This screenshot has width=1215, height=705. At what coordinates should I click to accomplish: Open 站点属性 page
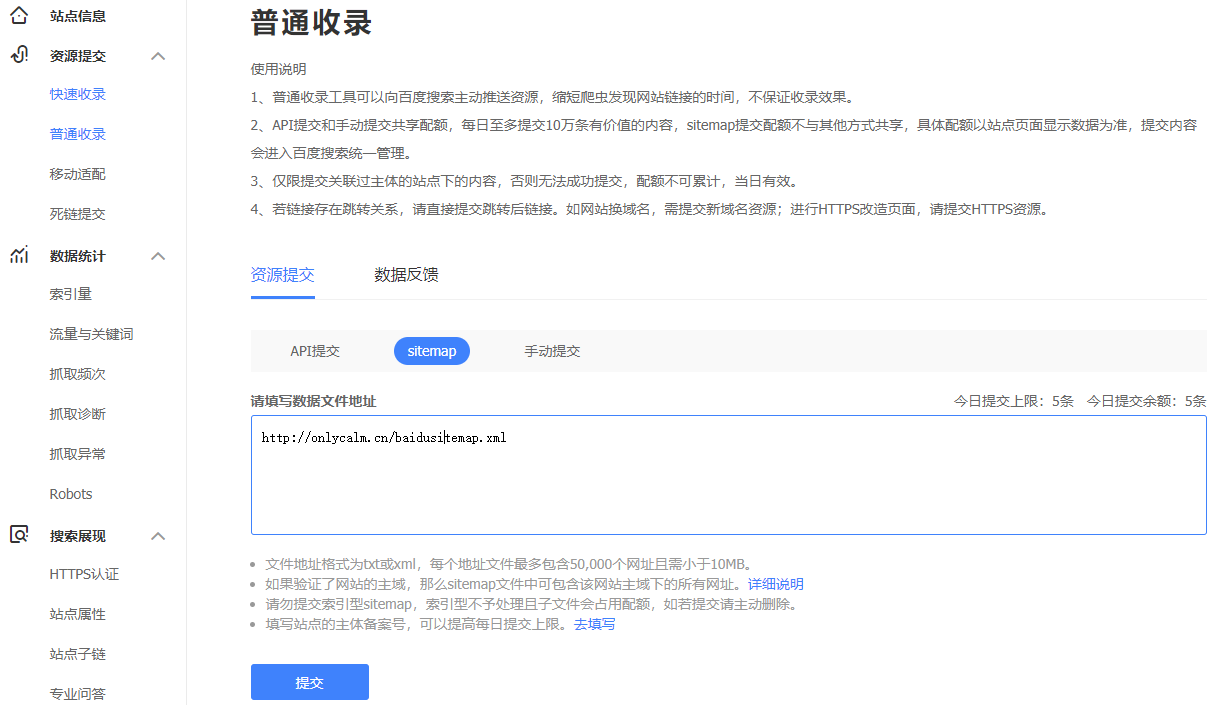(x=78, y=614)
